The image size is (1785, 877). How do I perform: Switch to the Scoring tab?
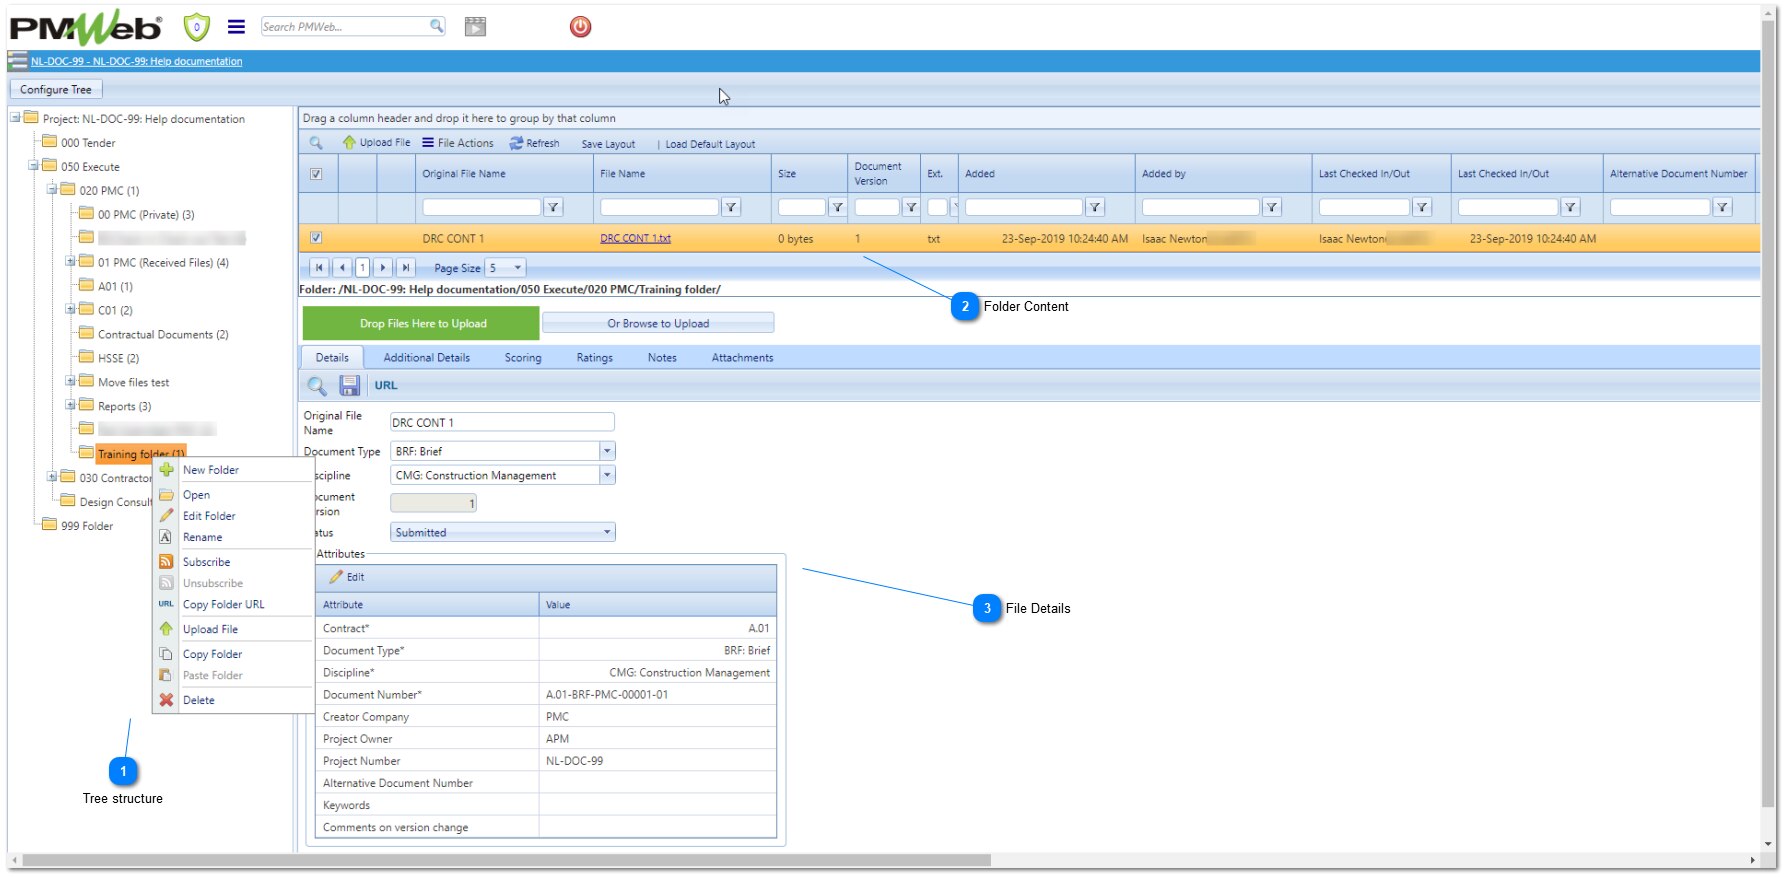(523, 358)
